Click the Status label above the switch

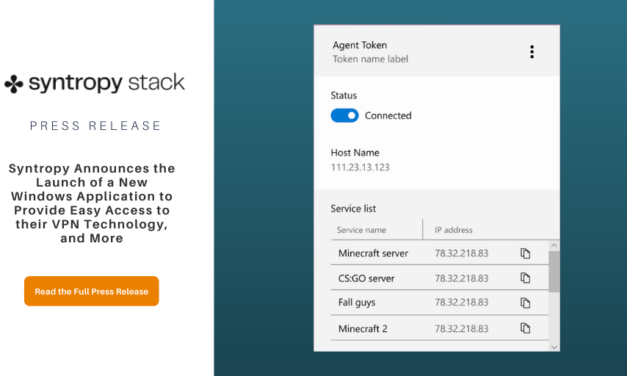(343, 96)
